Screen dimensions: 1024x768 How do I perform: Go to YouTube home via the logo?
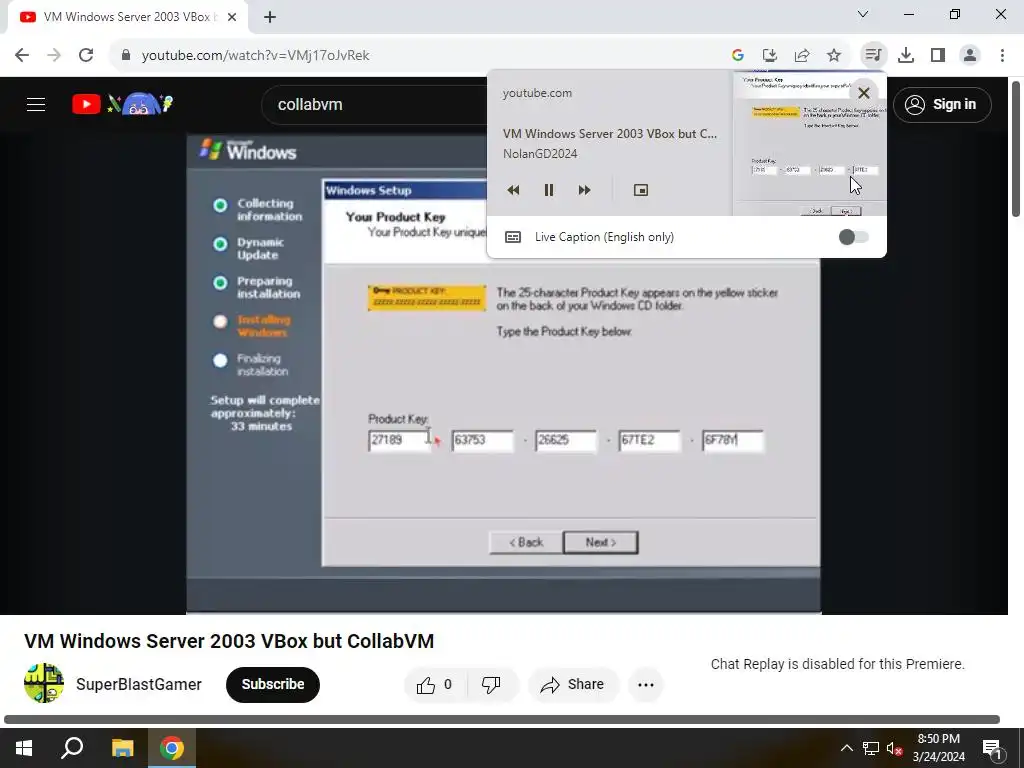(x=122, y=104)
